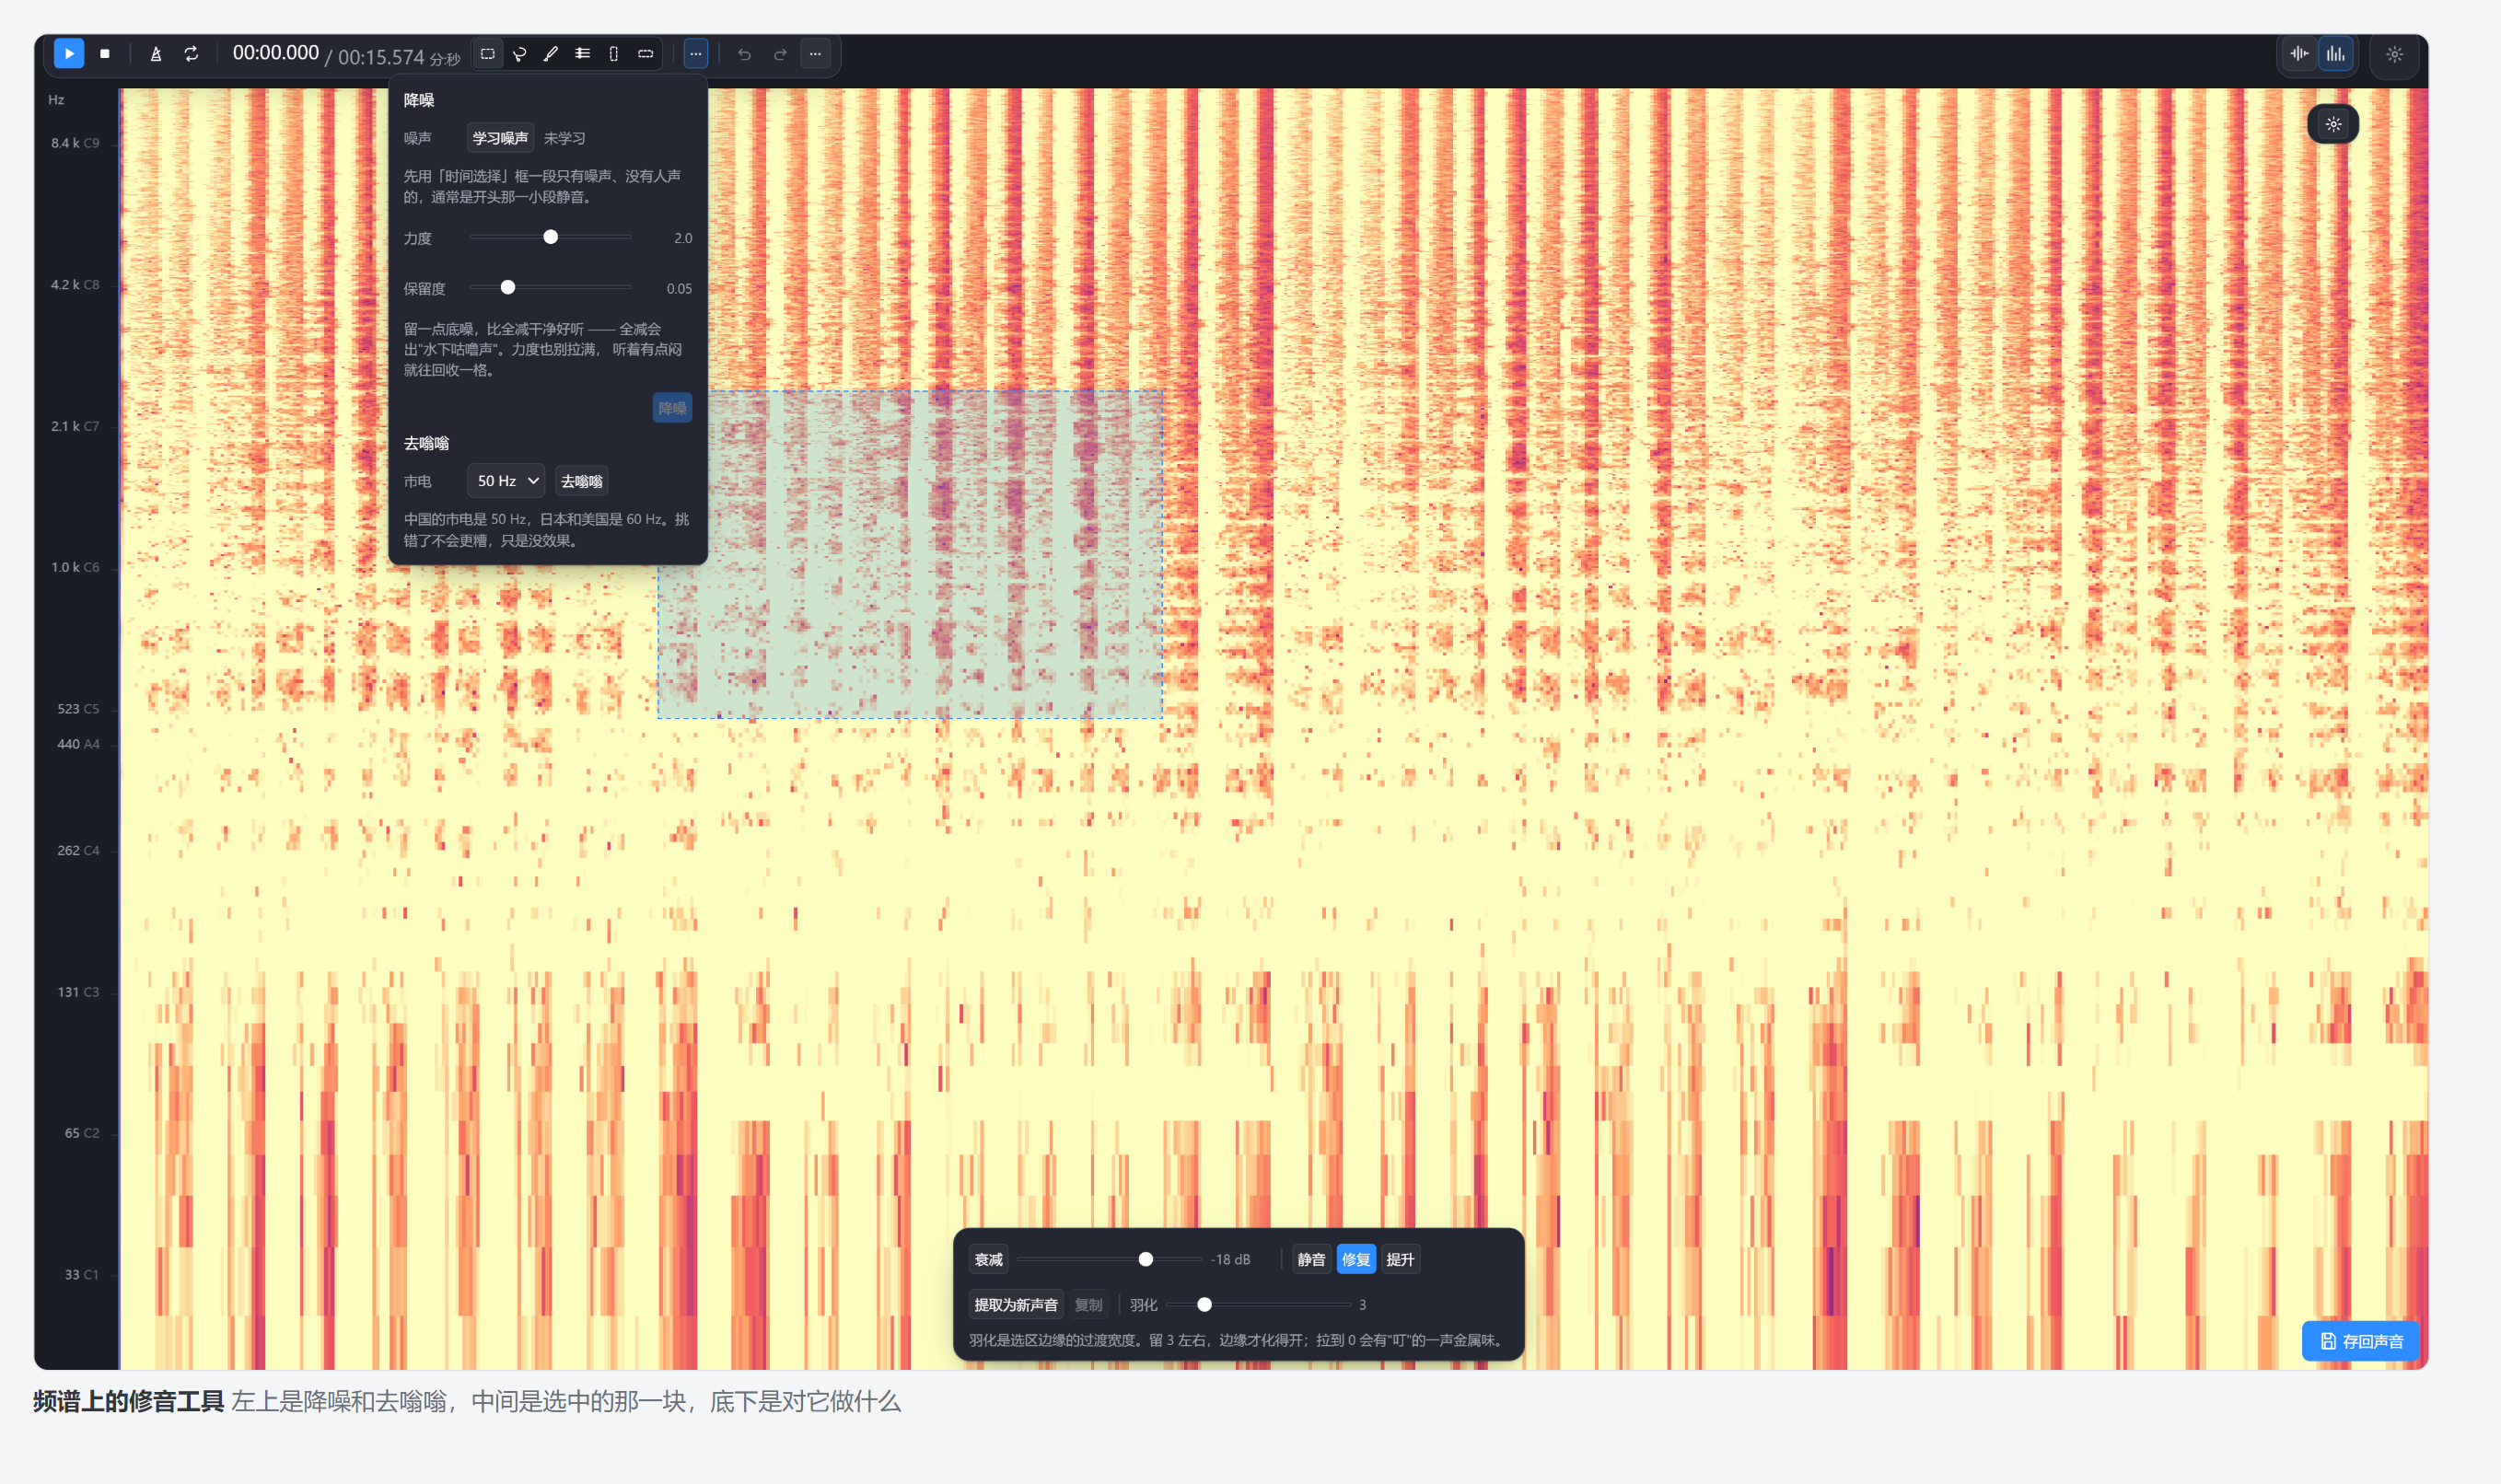Switch to waveform view
The height and width of the screenshot is (1484, 2501).
coord(2299,54)
